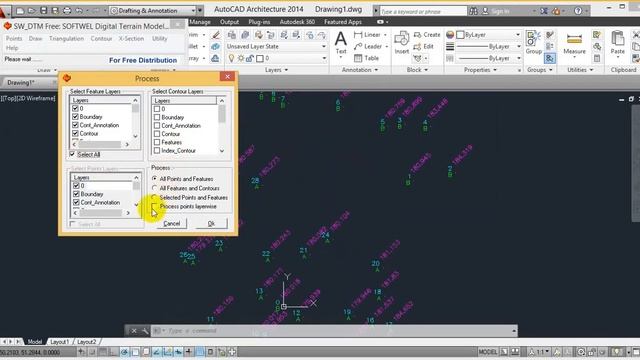Uncheck Cont_Annotation in Select Feature Layers

(75, 125)
